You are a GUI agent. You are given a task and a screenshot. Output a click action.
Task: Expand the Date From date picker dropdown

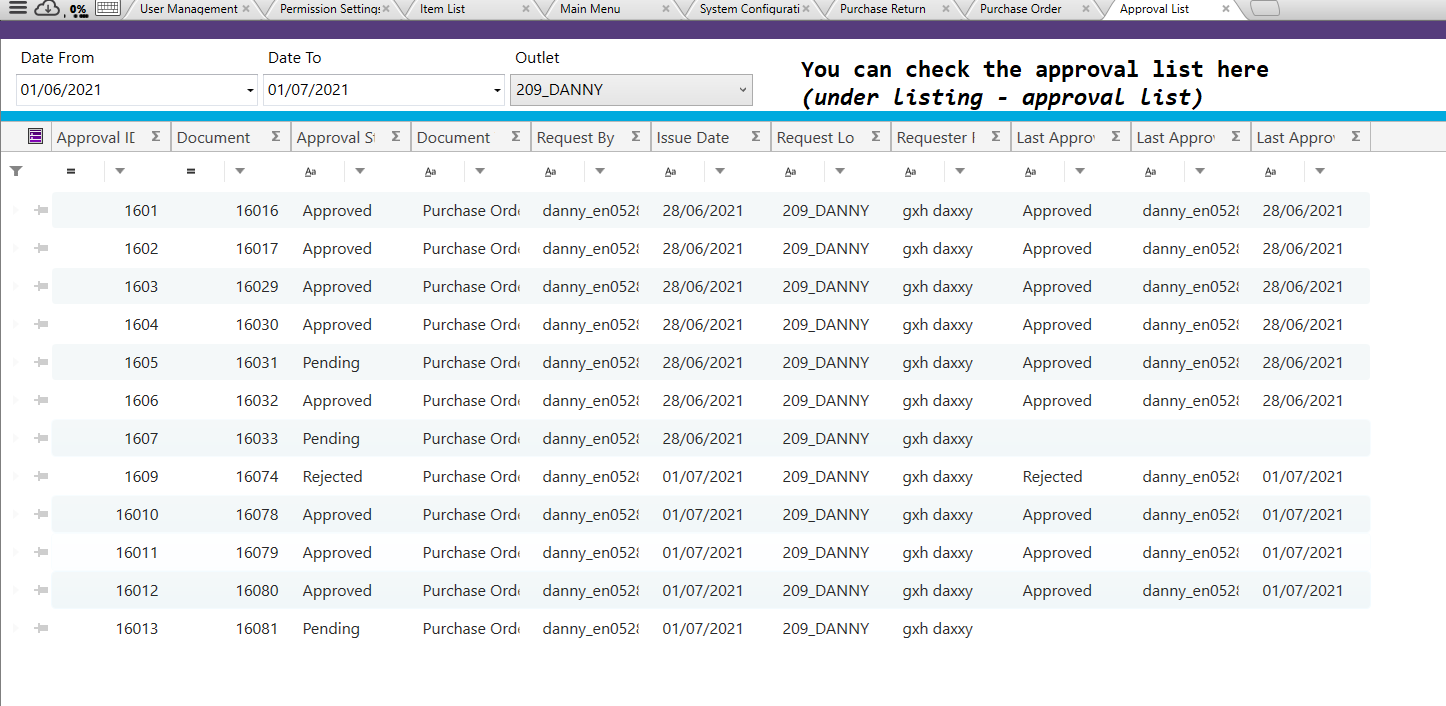pyautogui.click(x=249, y=91)
